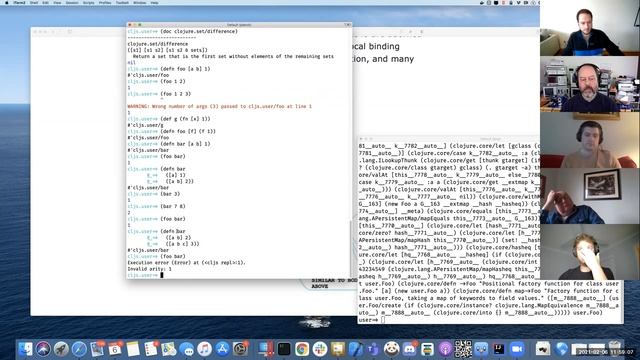640x360 pixels.
Task: Open Safari compass icon in dock
Action: (79, 349)
